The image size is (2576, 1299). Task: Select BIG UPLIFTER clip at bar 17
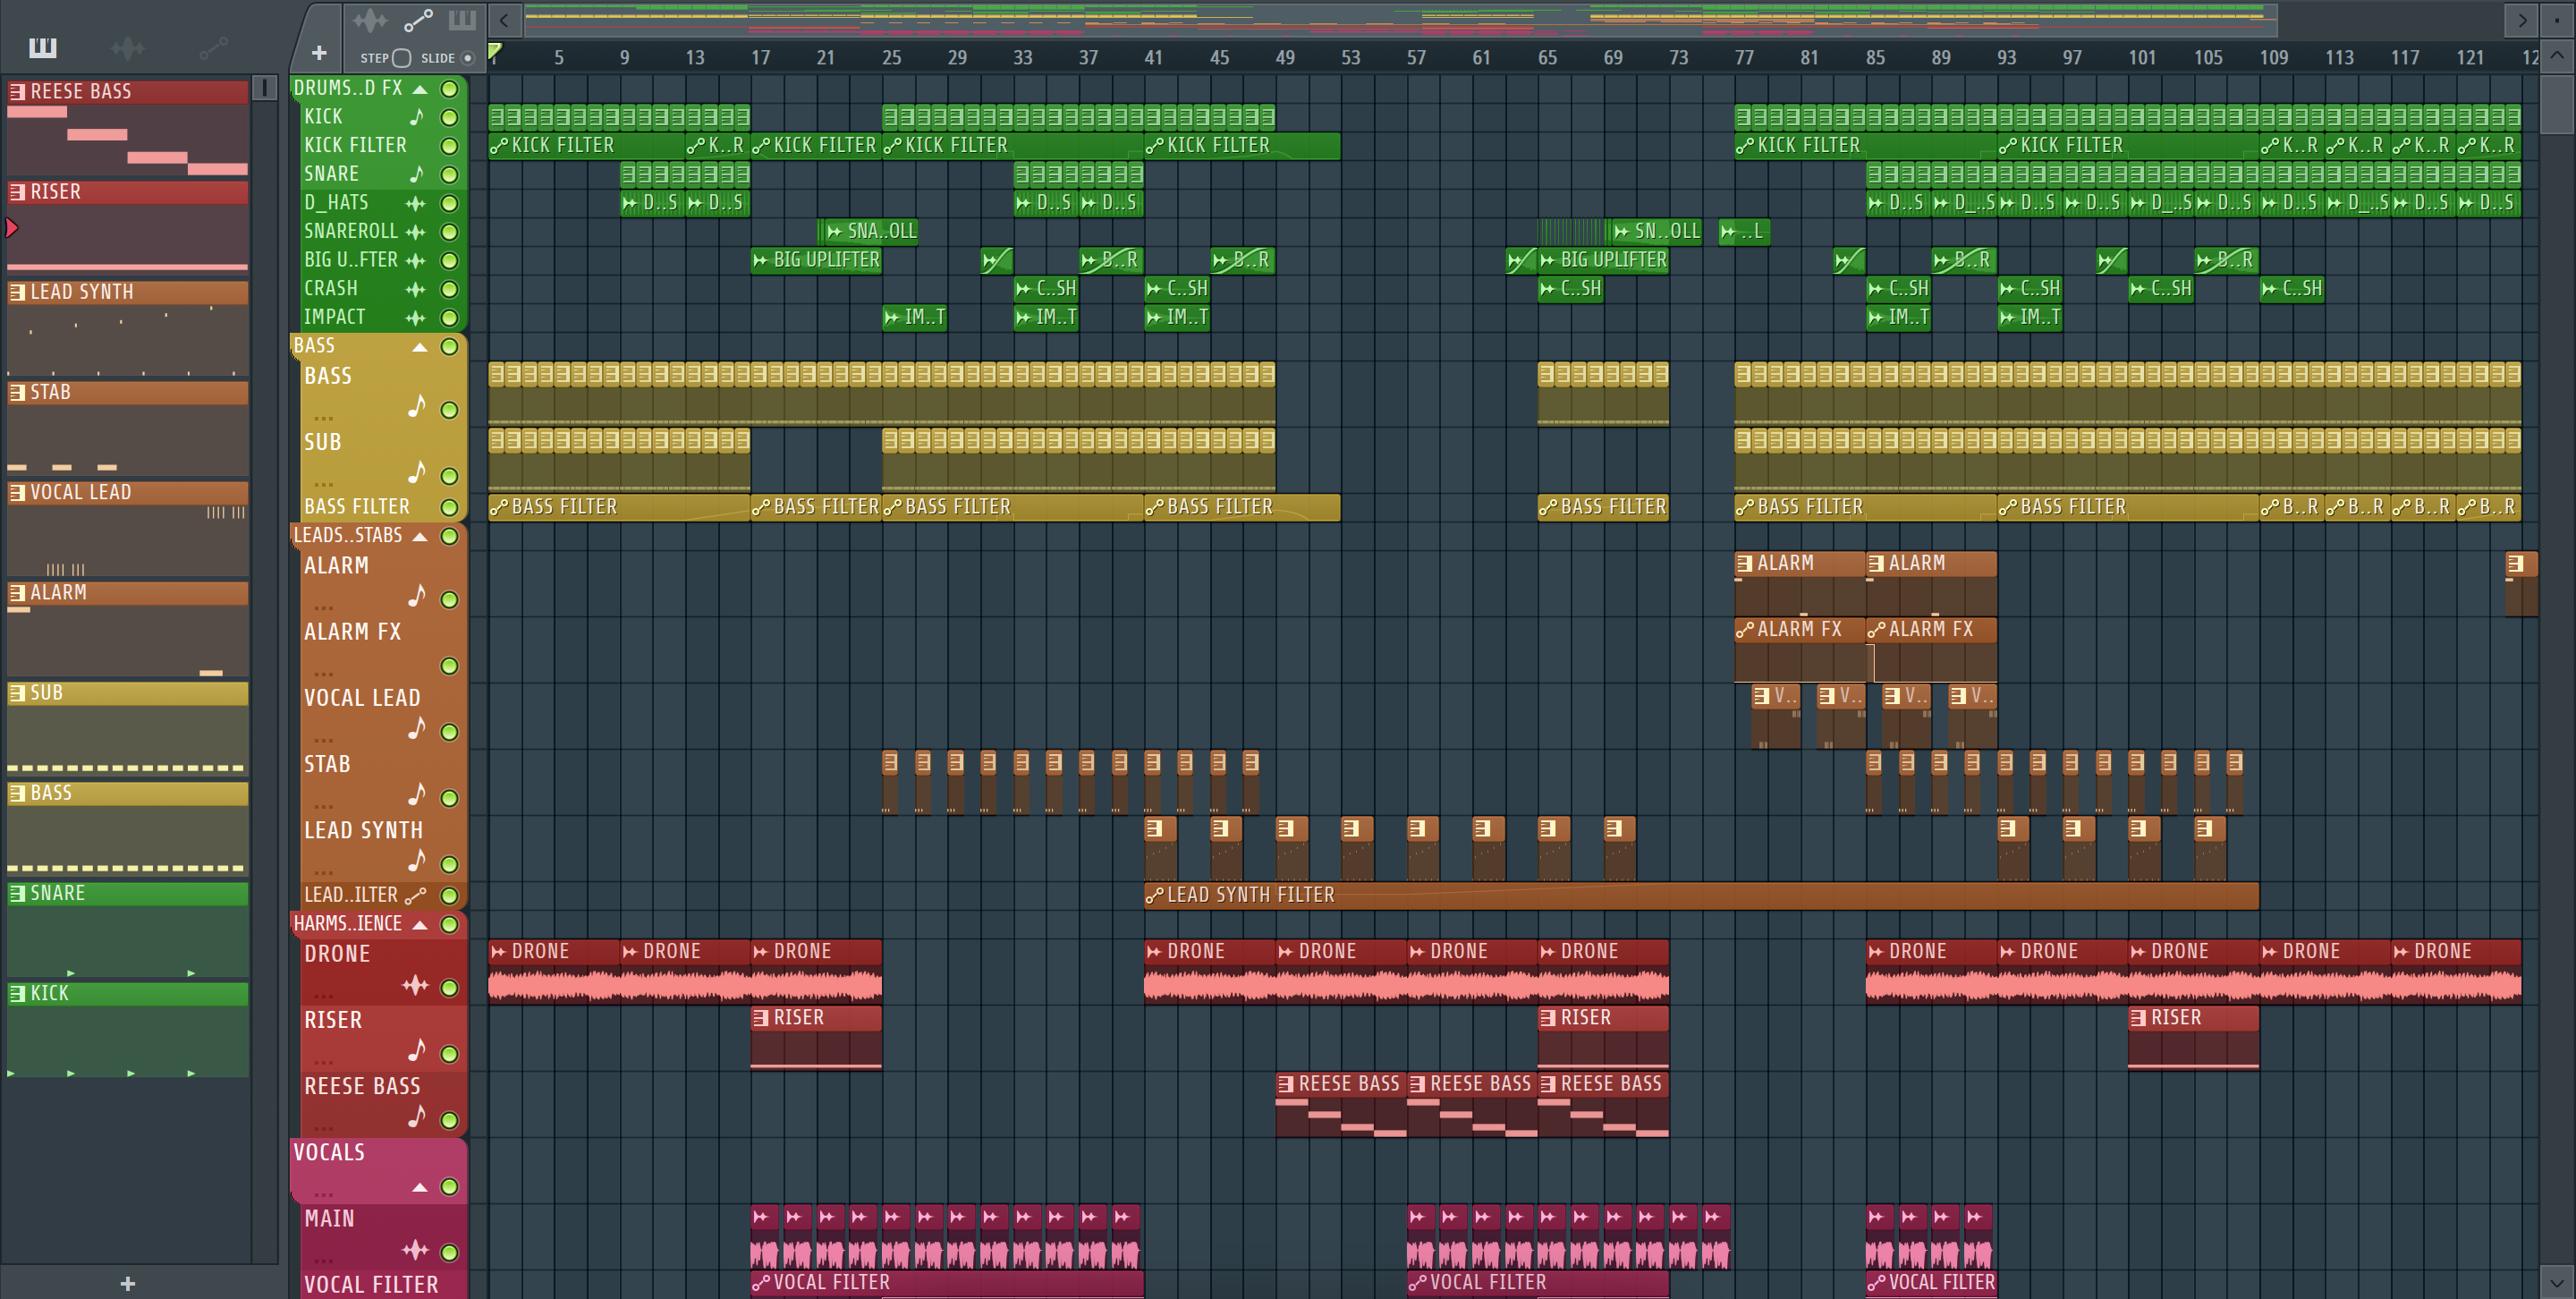point(816,260)
